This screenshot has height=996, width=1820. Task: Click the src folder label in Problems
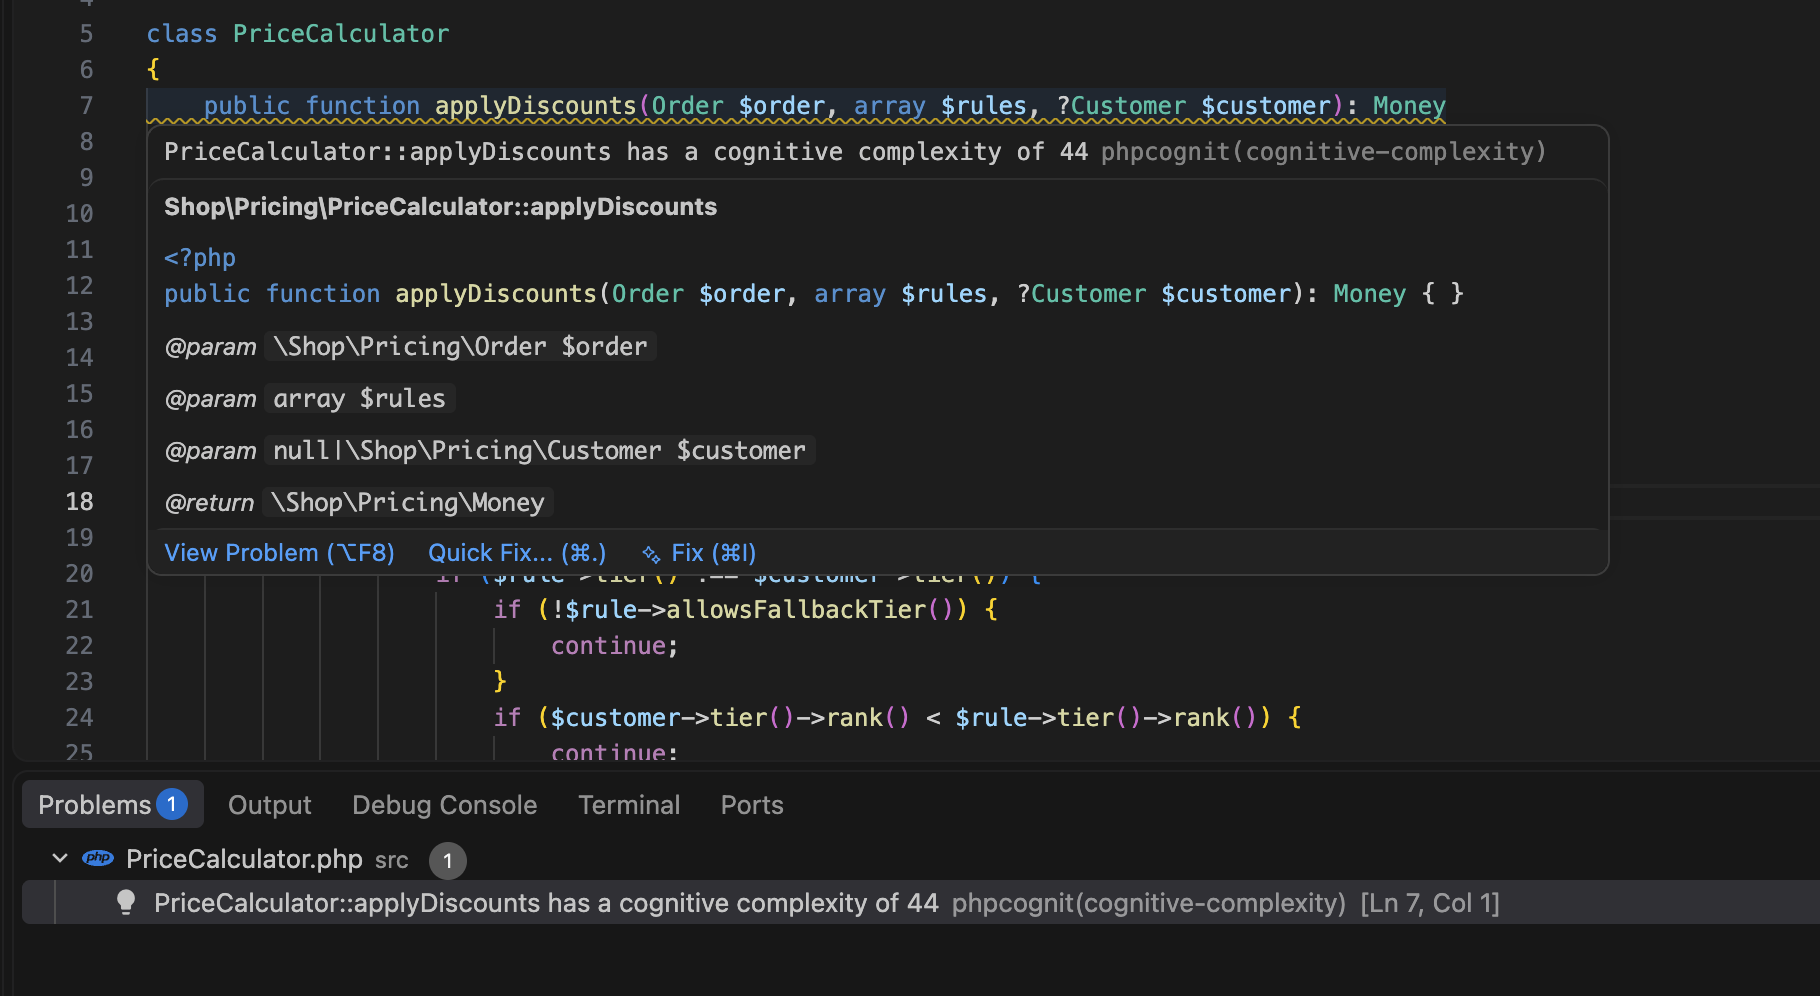point(392,860)
